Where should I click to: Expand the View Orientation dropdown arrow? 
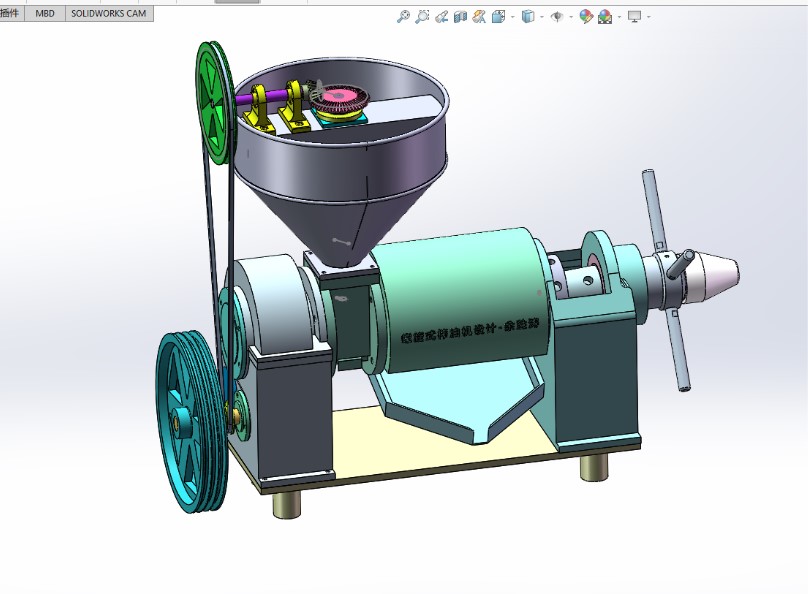512,17
